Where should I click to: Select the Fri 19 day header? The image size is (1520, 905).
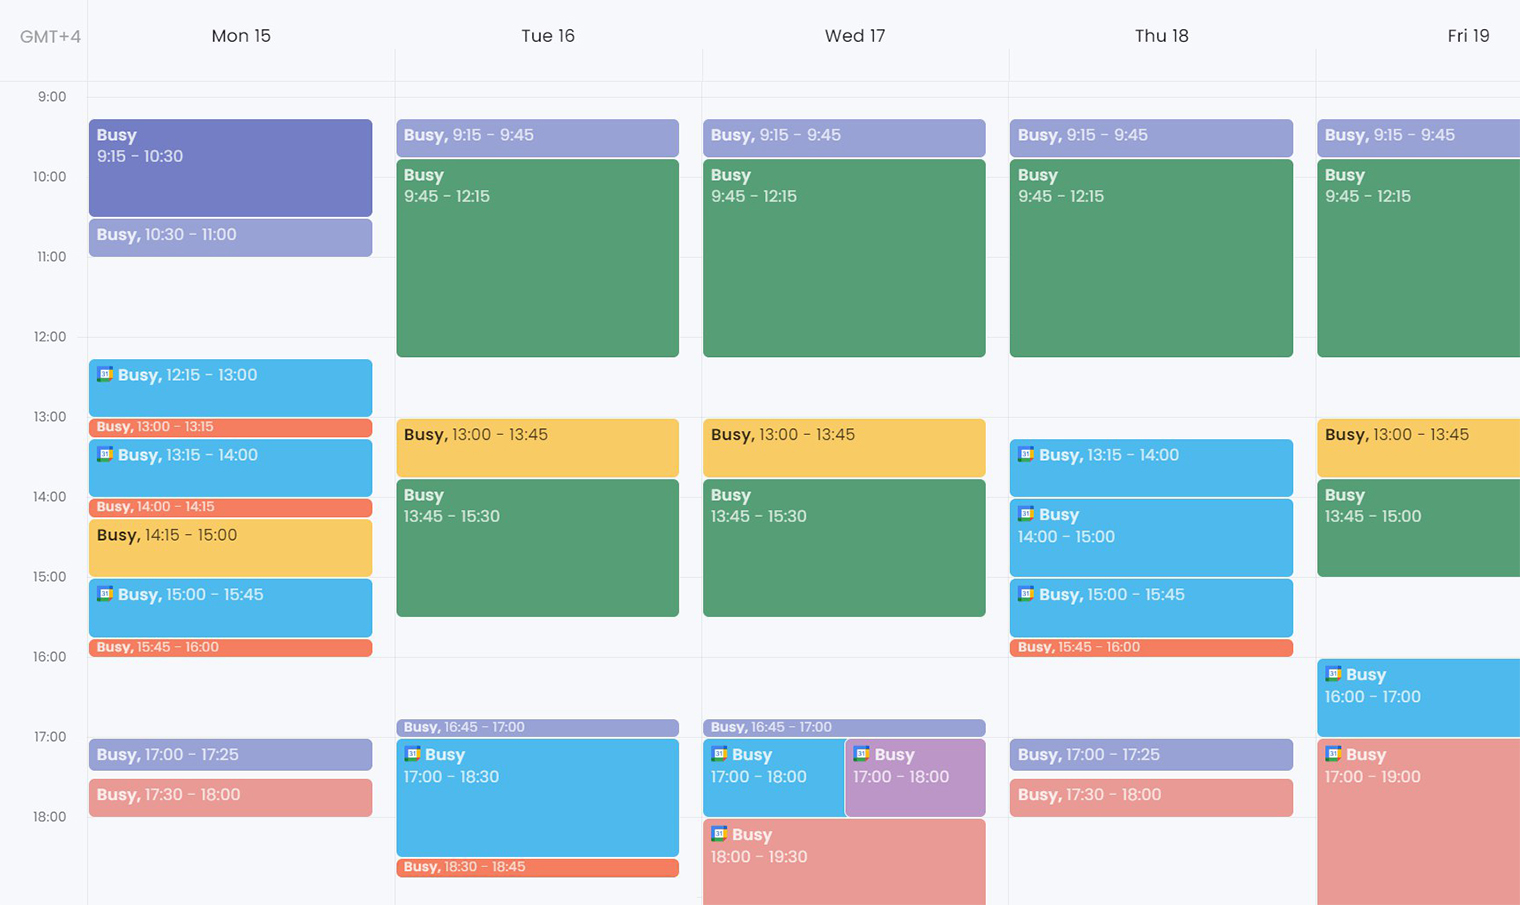[x=1468, y=36]
